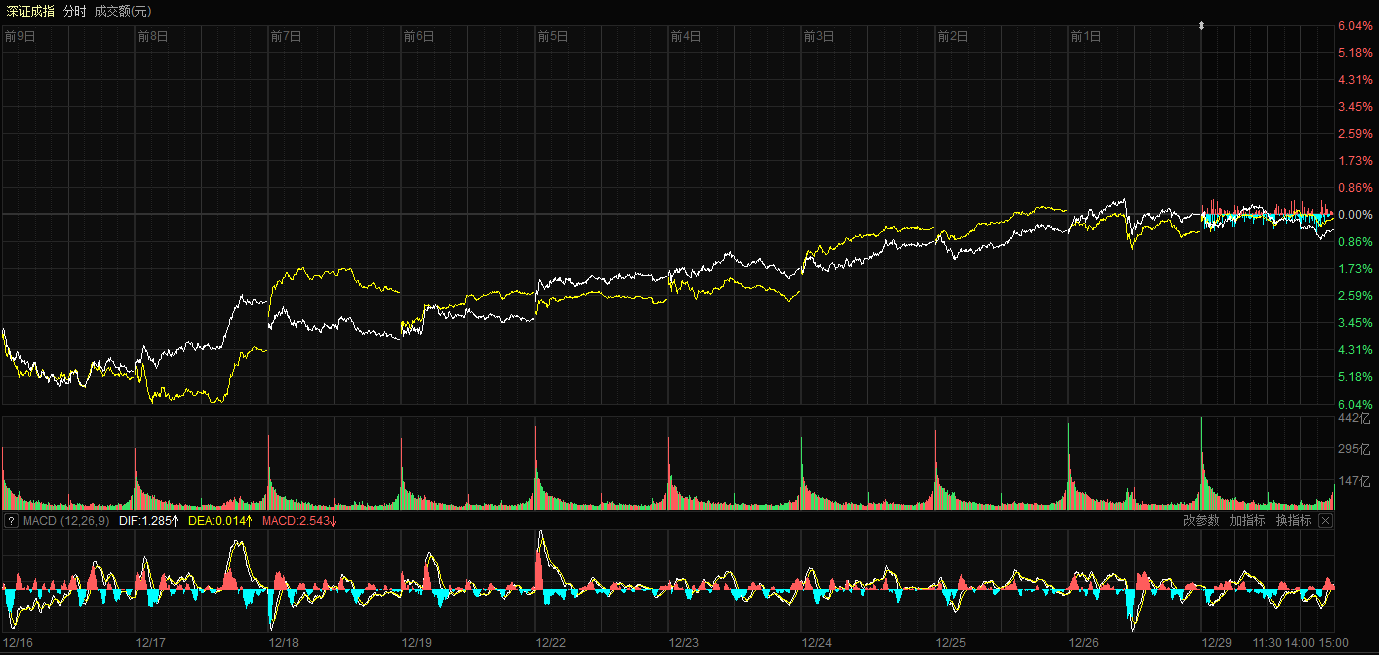Click 换指标 to switch indicator
Screen dimensions: 1379x655
pyautogui.click(x=1293, y=521)
